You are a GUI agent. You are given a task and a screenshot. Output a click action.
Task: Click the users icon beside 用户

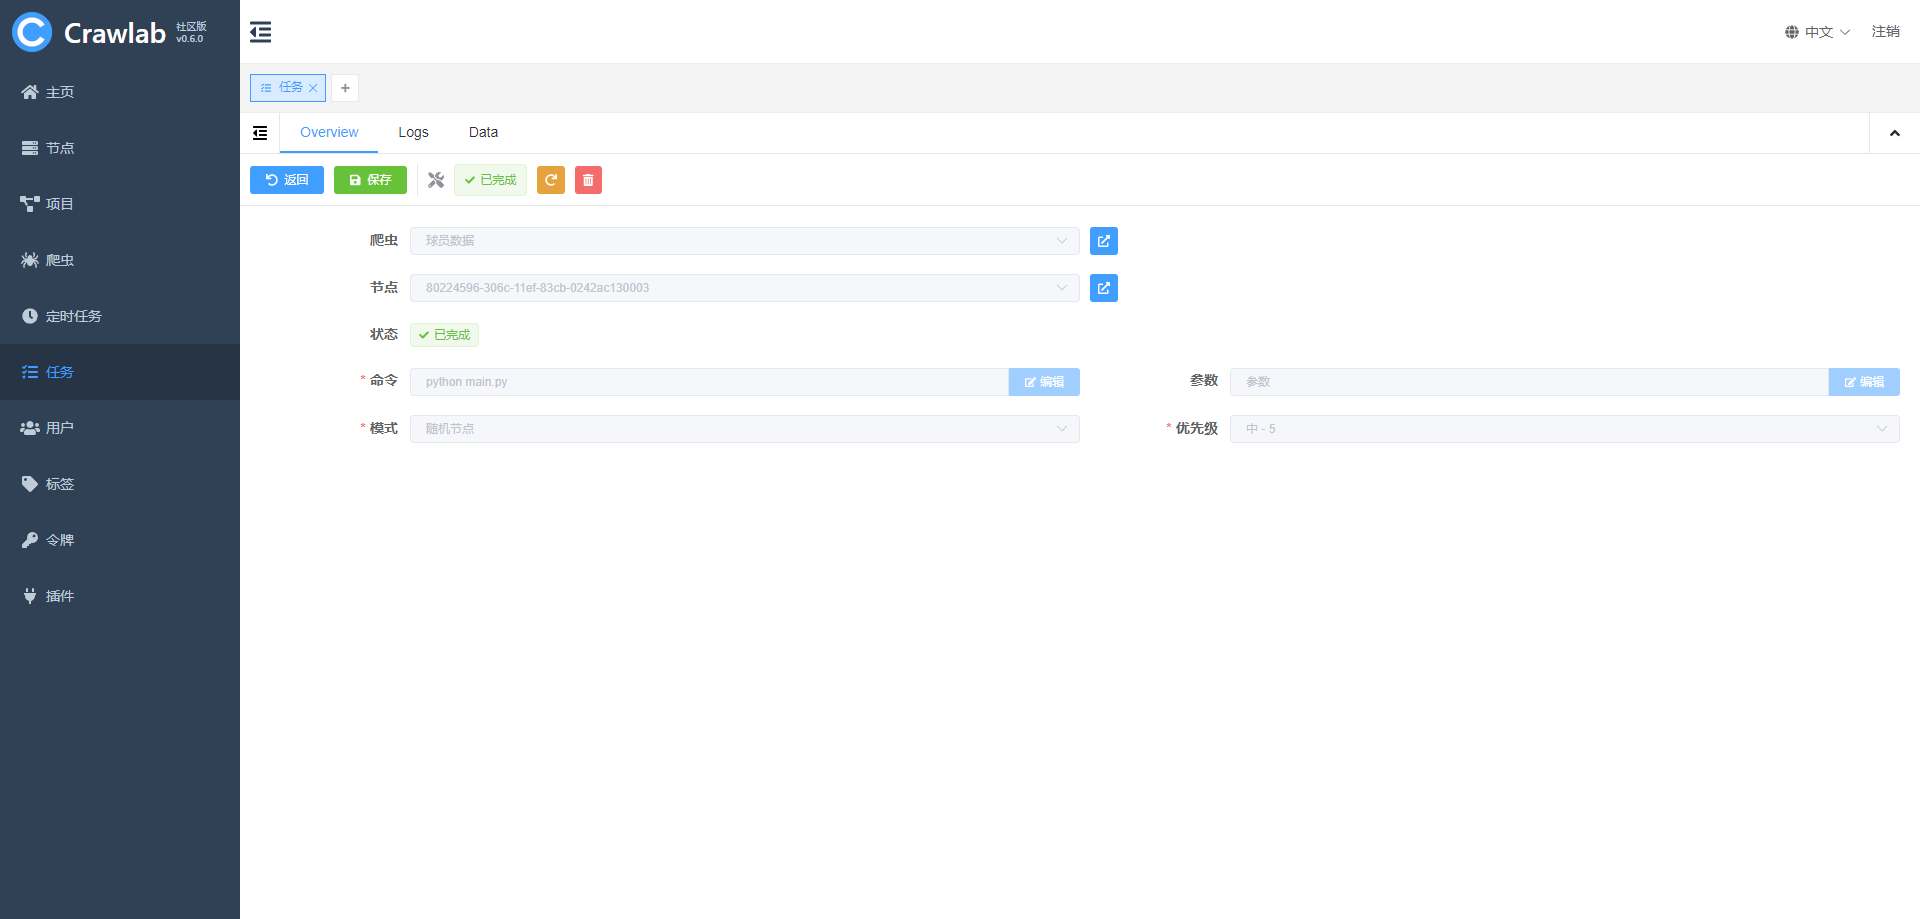click(30, 428)
